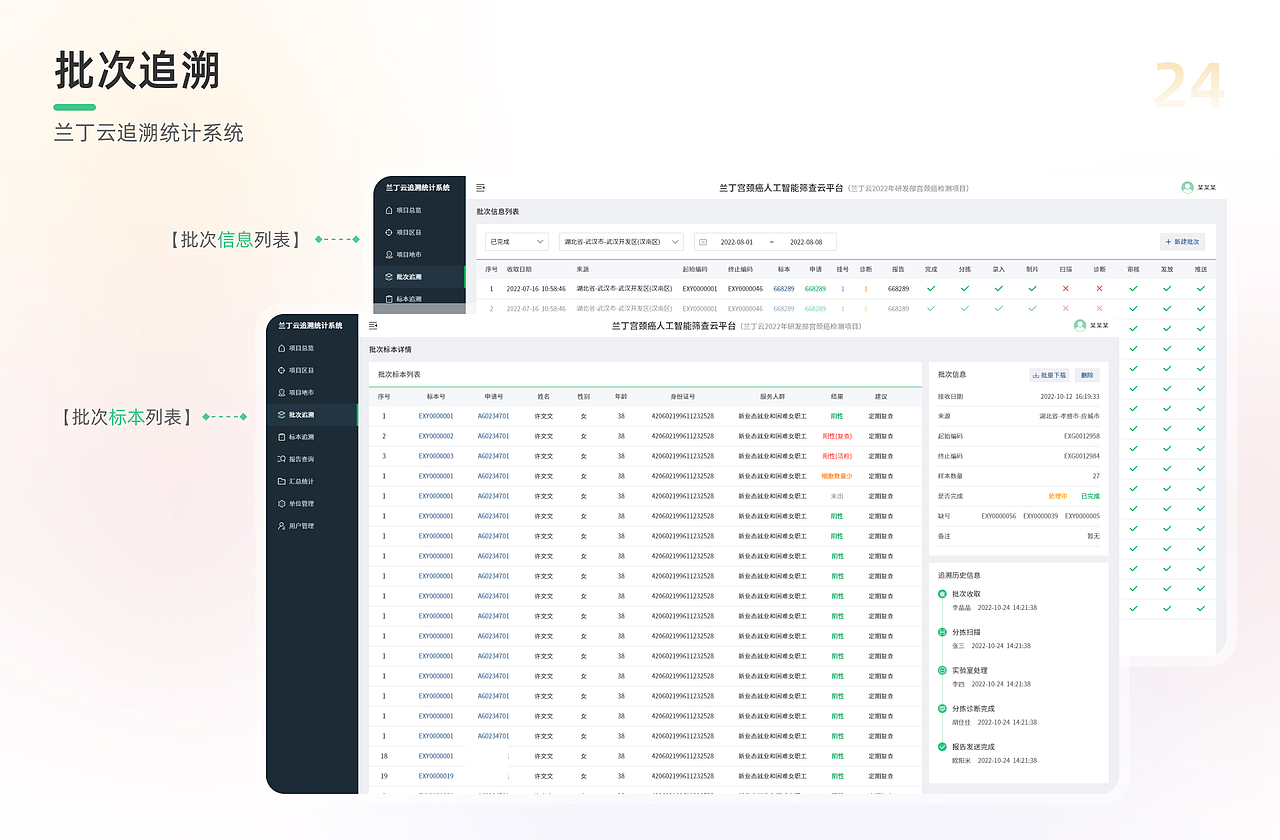Click the 阳性(复查) result cell
Viewport: 1280px width, 840px height.
[837, 436]
